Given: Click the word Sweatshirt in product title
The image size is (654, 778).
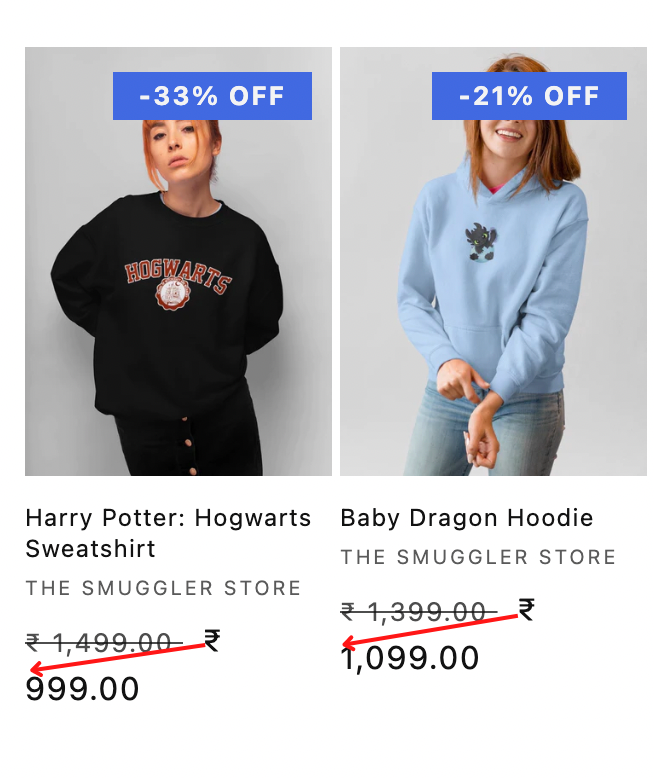Looking at the screenshot, I should pyautogui.click(x=90, y=549).
